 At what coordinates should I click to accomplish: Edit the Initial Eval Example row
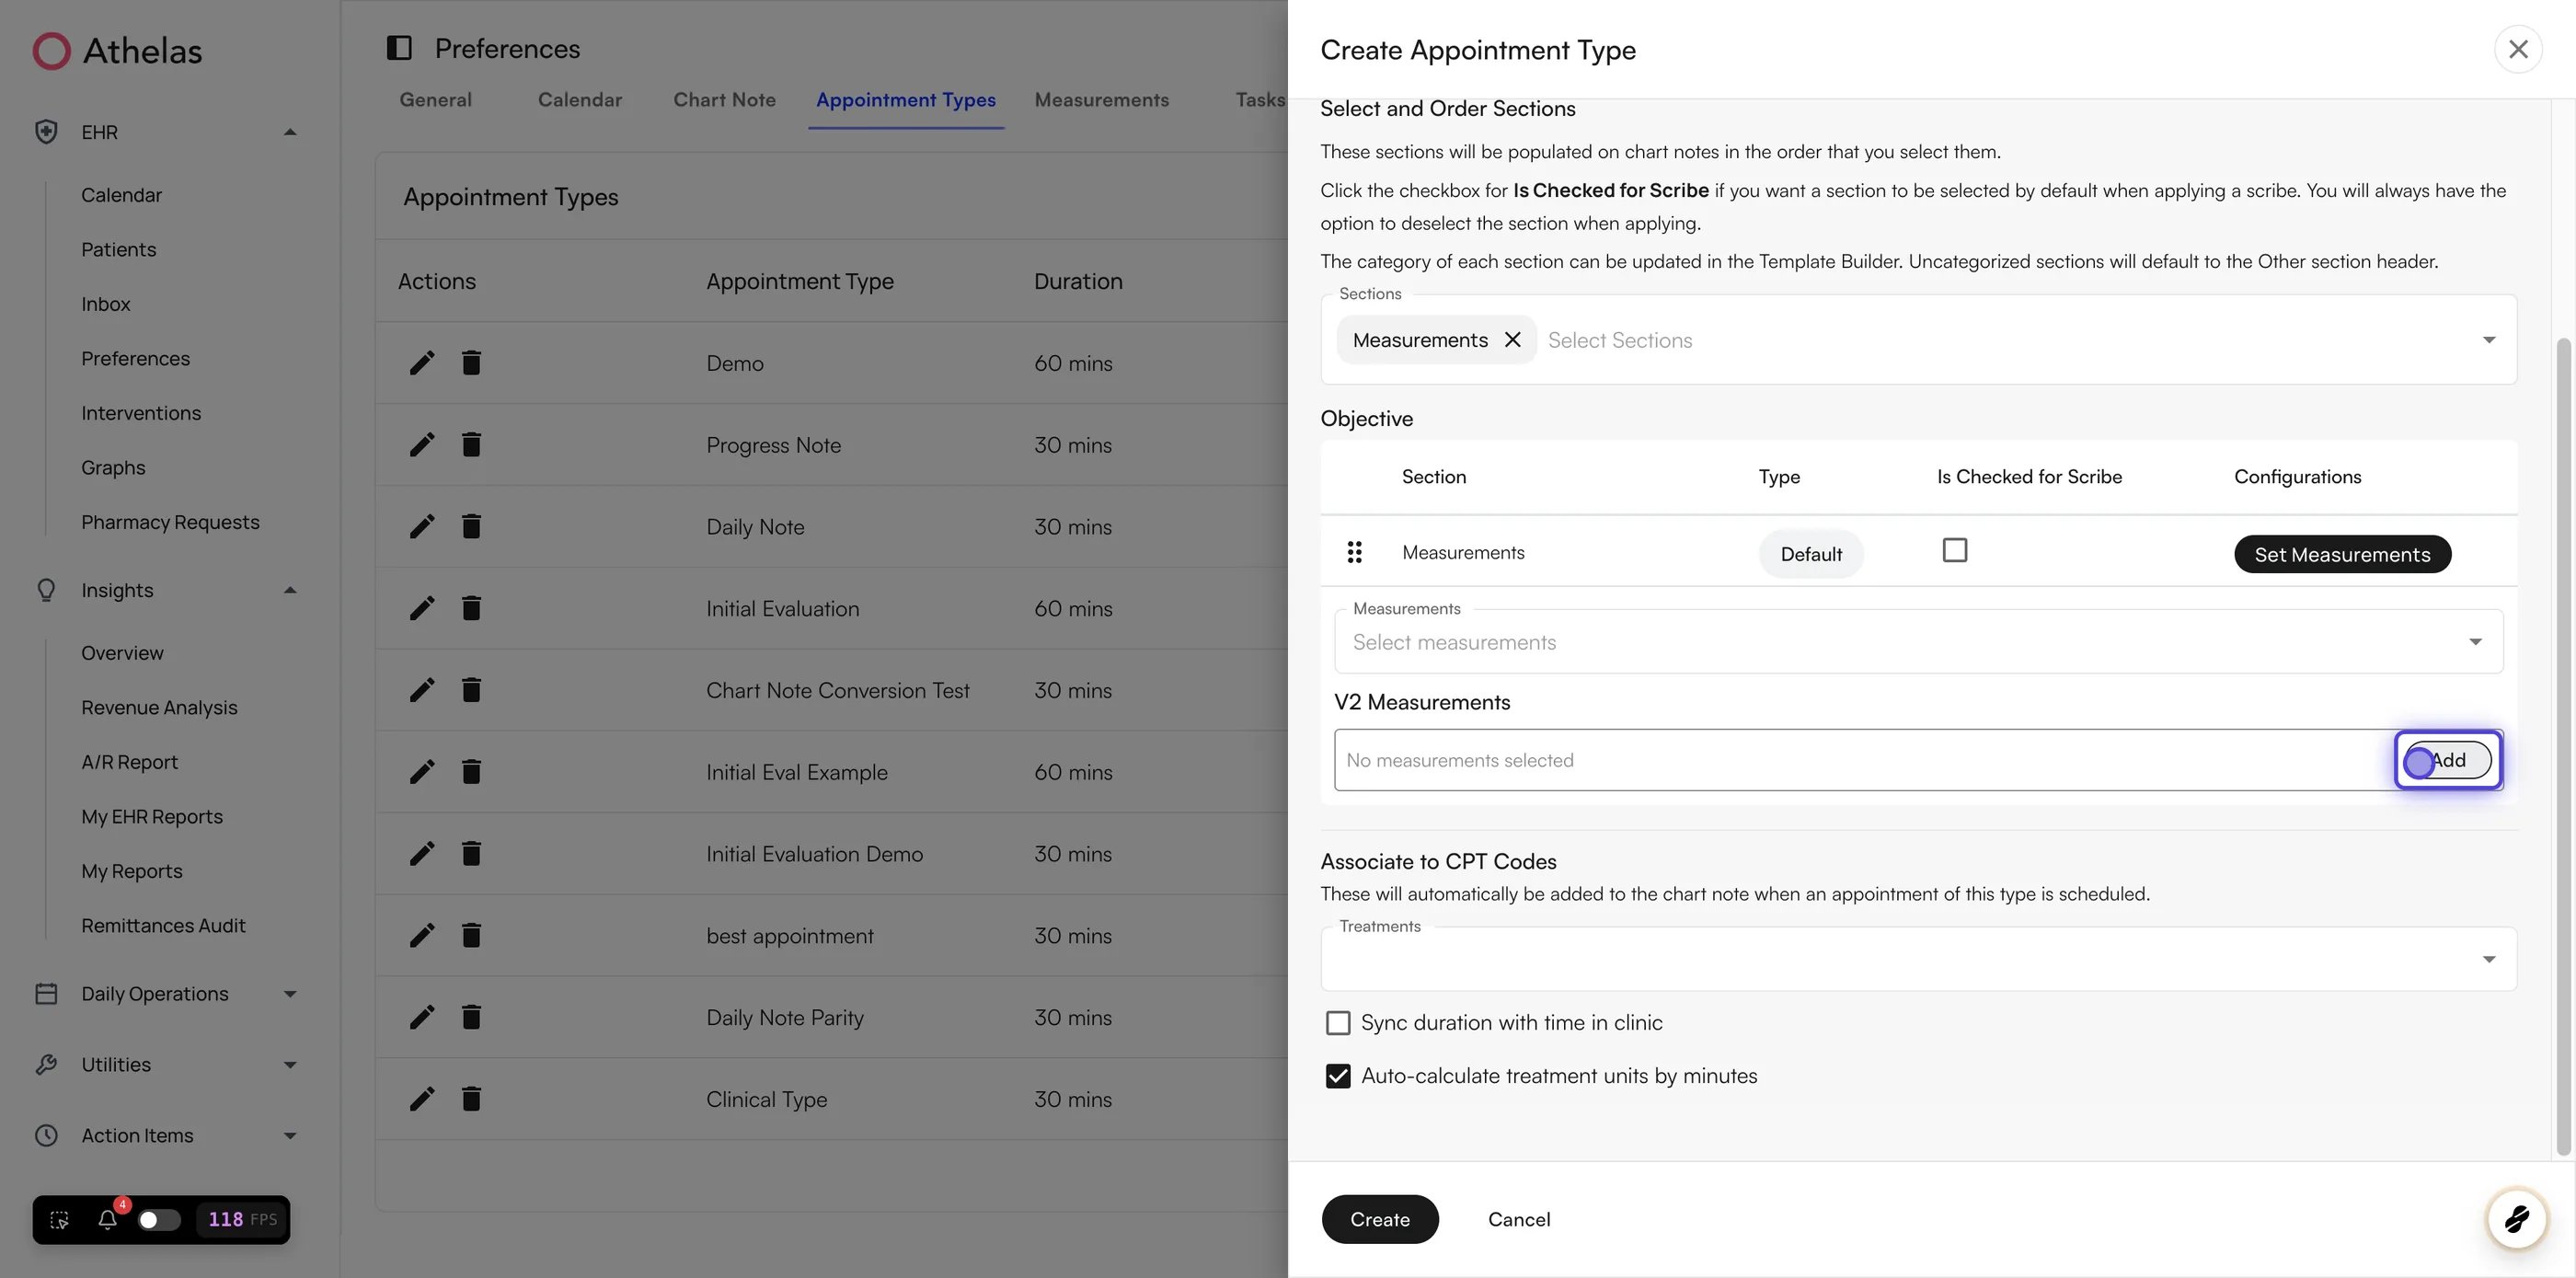pyautogui.click(x=422, y=772)
